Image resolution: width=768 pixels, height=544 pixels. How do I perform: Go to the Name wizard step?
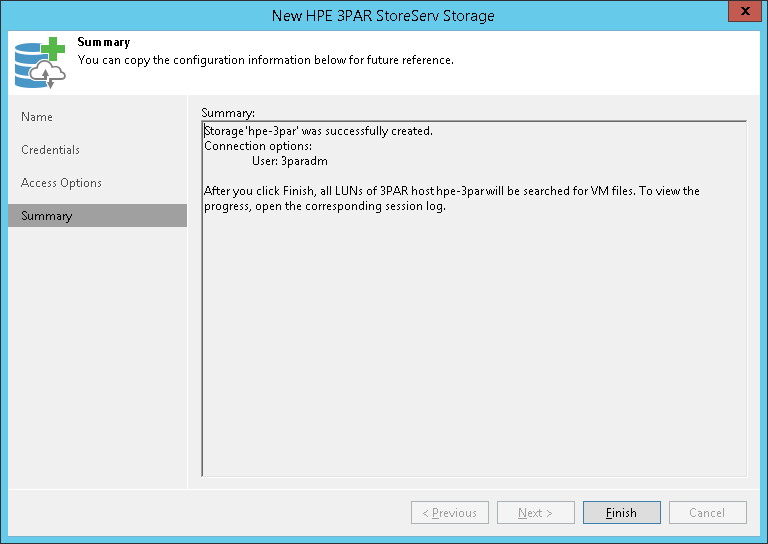click(37, 117)
